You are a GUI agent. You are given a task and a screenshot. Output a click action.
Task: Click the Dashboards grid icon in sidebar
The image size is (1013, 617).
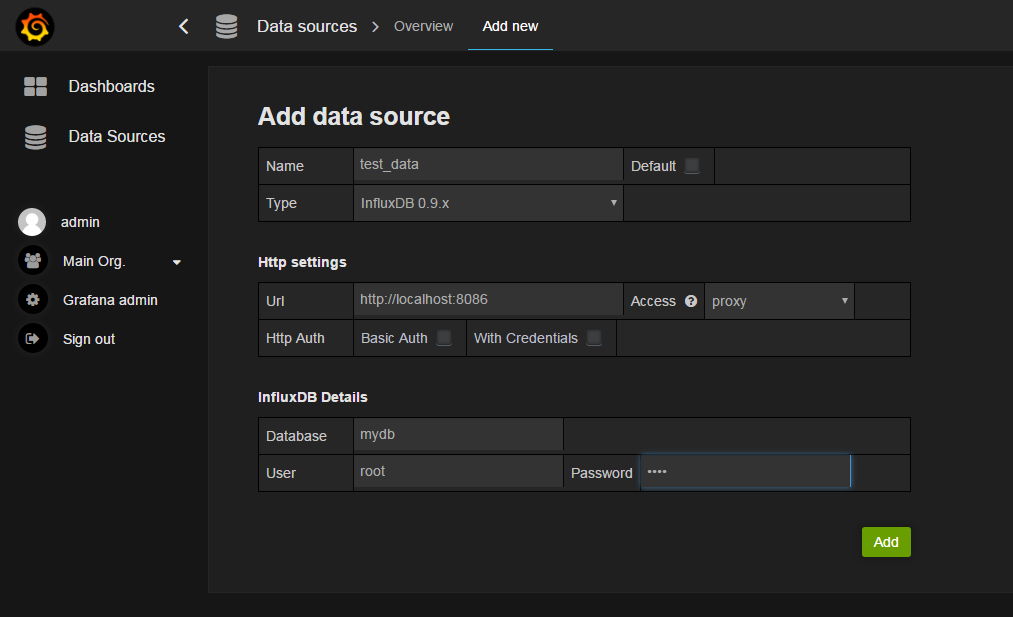(36, 87)
